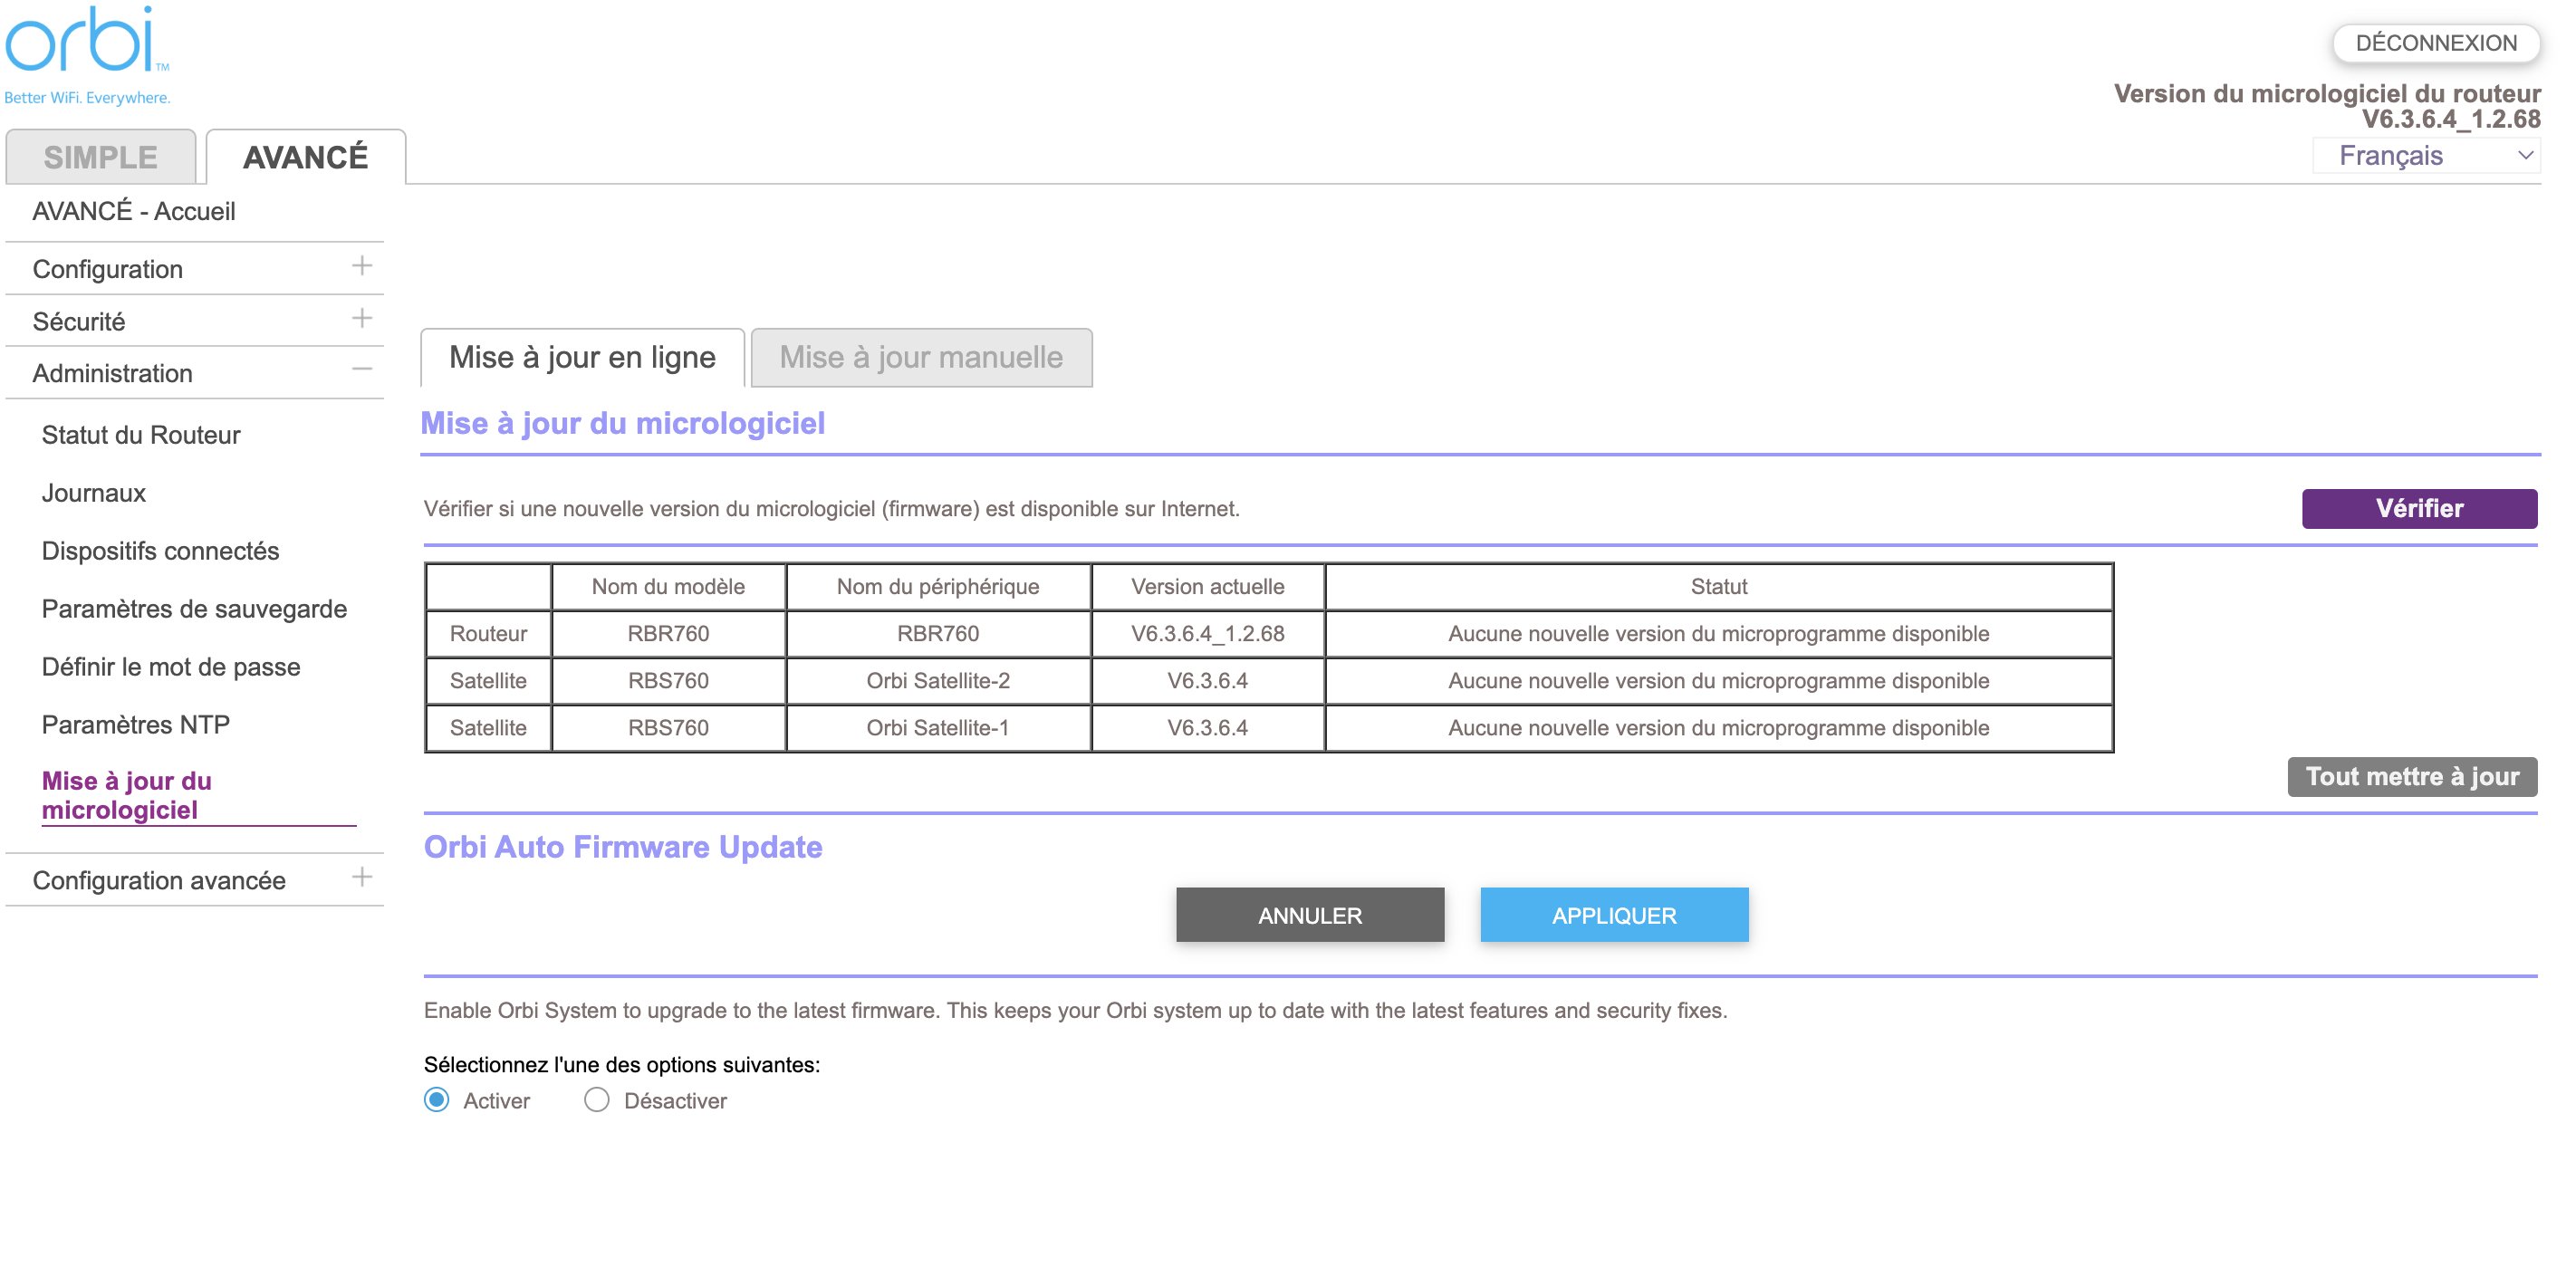2576x1286 pixels.
Task: Click the V6.3.6.4_1.2.68 version cell in table
Action: 1208,634
